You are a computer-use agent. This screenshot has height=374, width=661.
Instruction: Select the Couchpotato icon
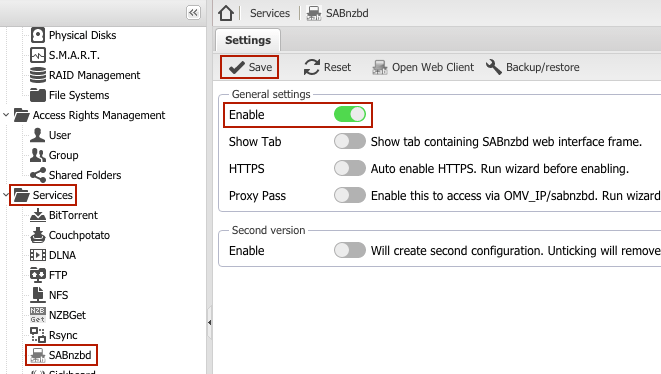38,235
